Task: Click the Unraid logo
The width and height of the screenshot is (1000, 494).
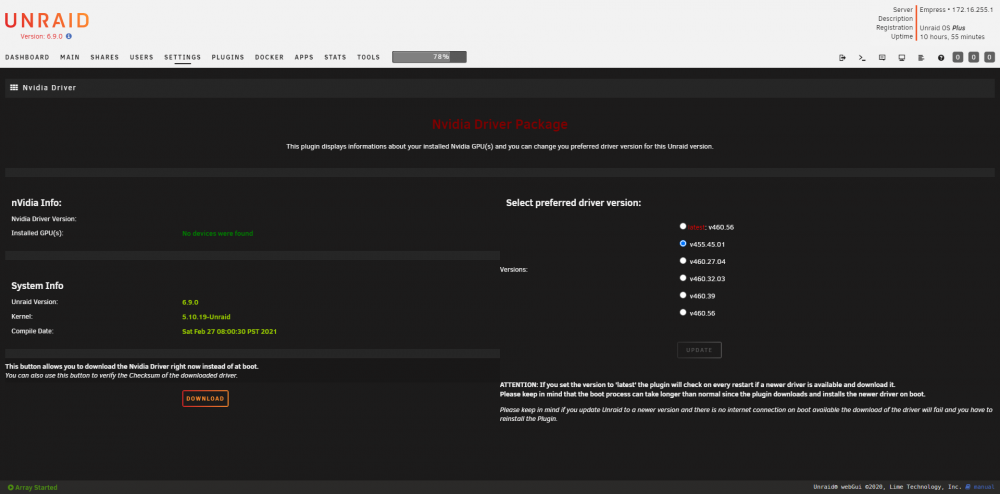Action: [47, 20]
